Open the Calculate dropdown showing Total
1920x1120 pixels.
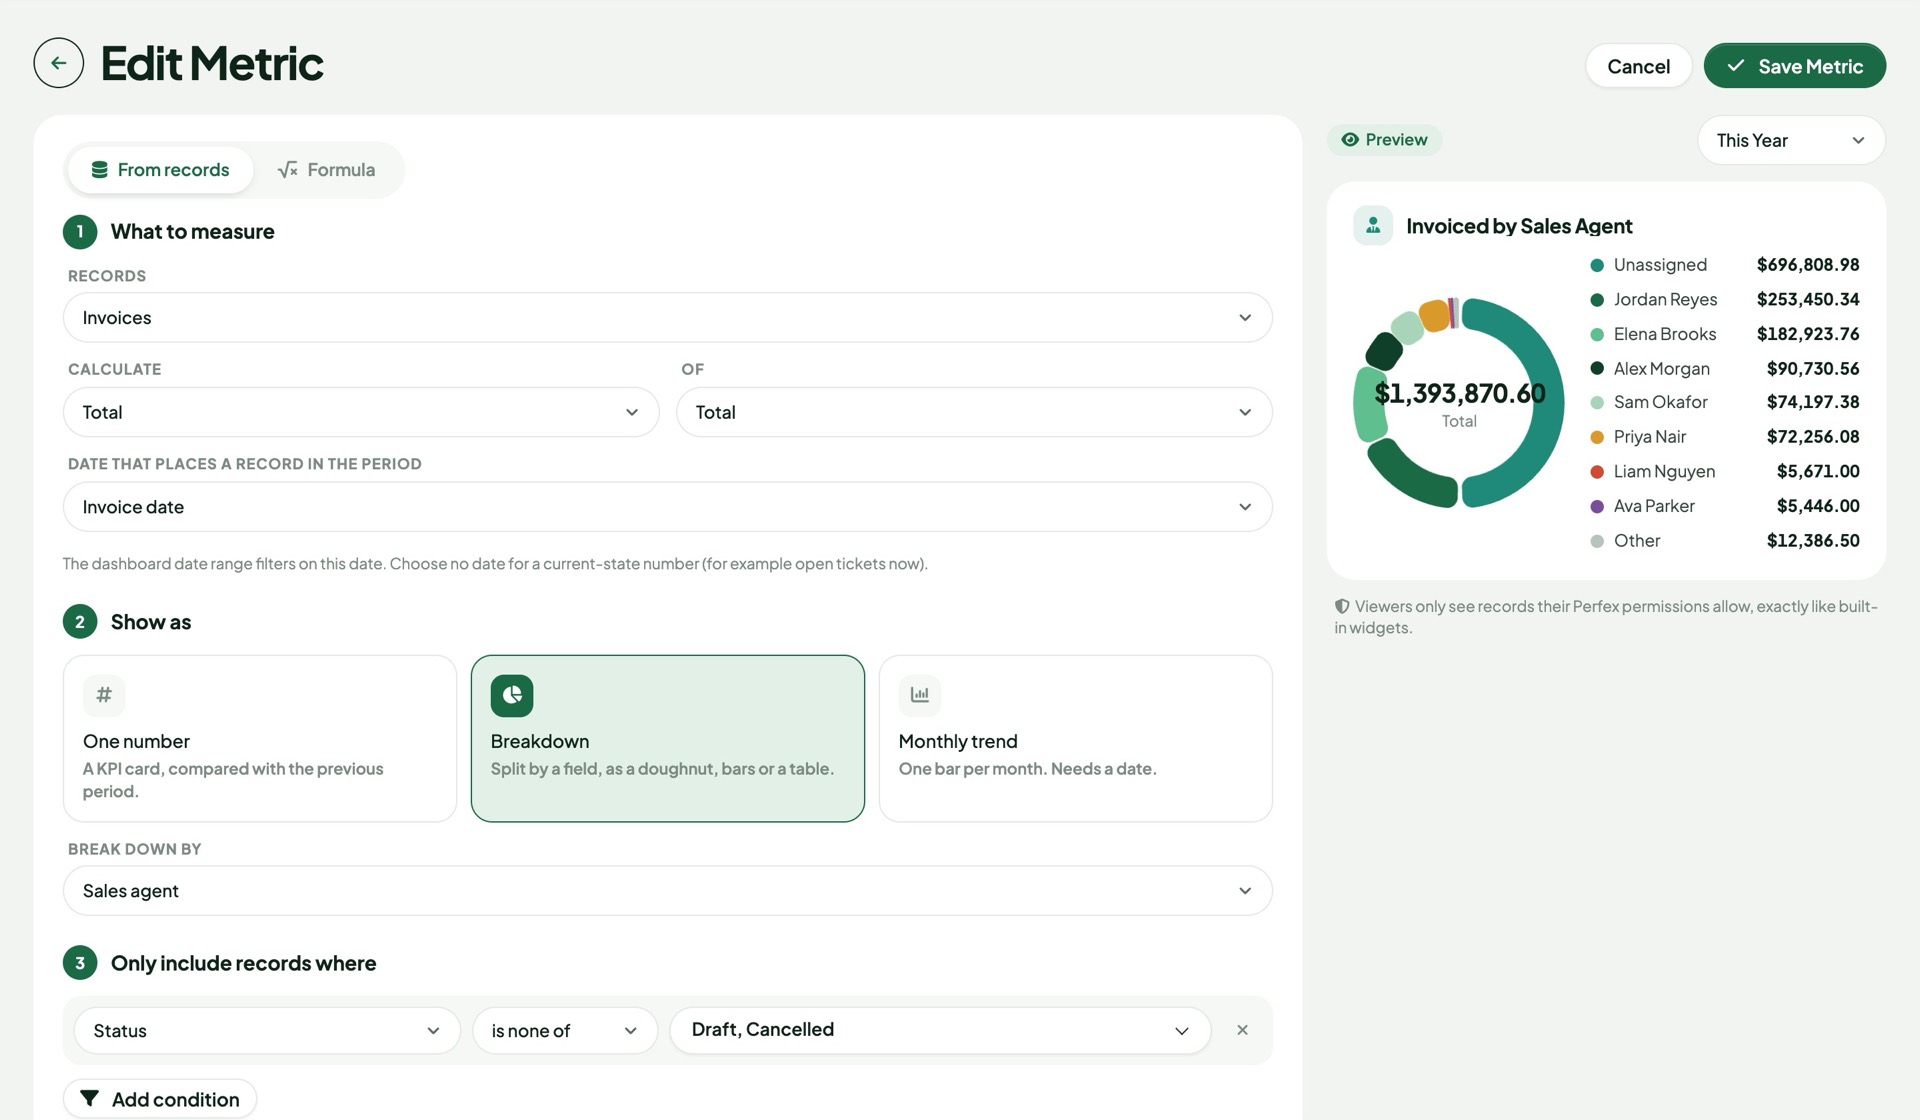361,412
